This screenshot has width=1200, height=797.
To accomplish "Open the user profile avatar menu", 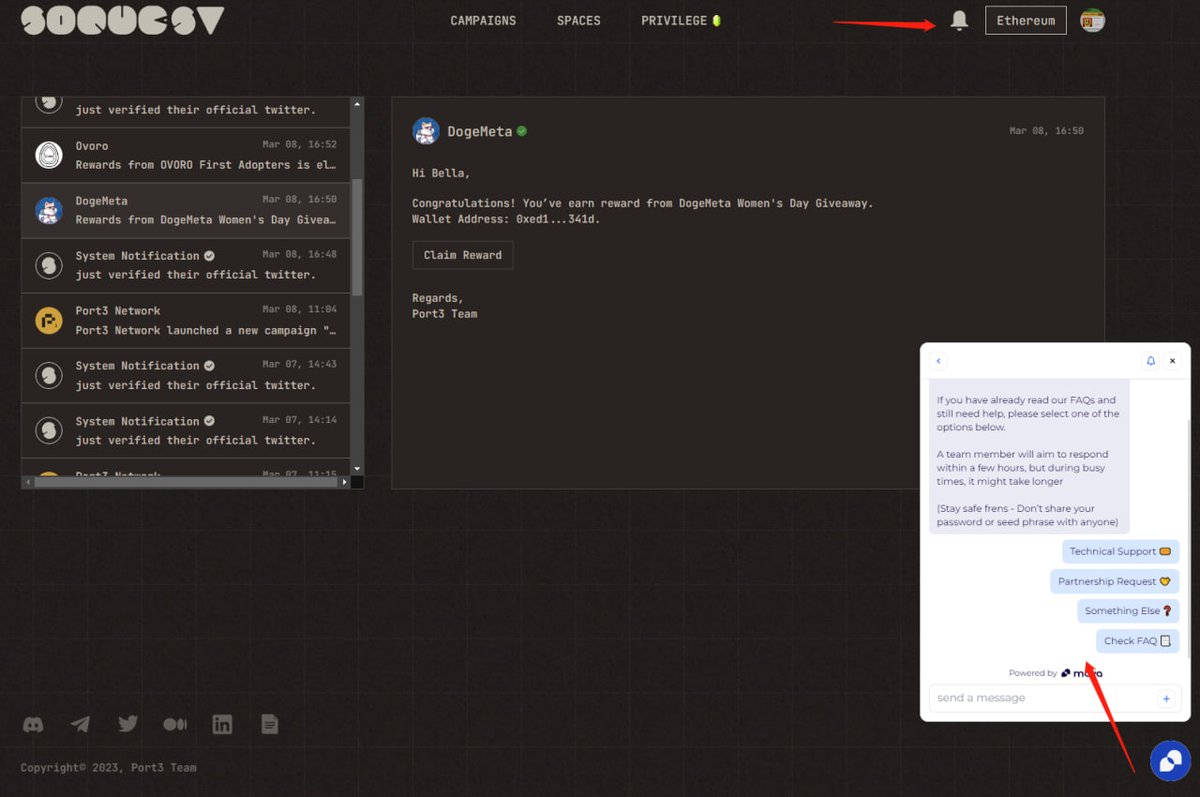I will coord(1092,20).
